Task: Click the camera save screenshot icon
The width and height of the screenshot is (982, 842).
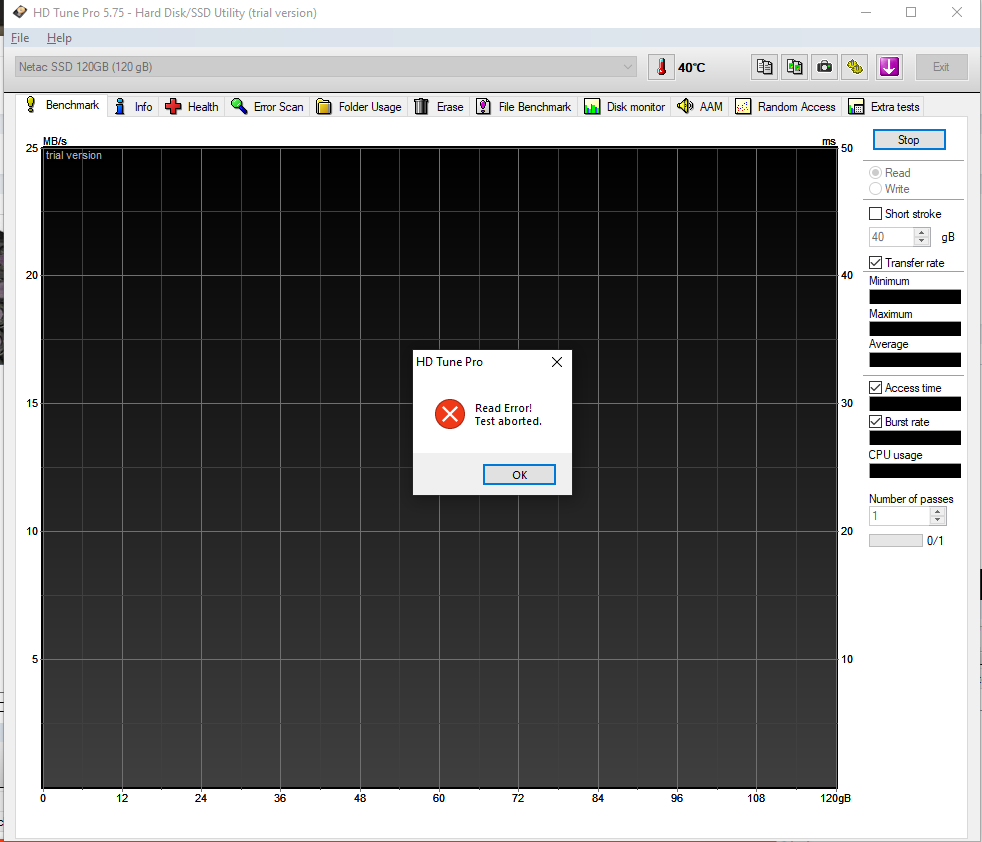Action: coord(824,67)
